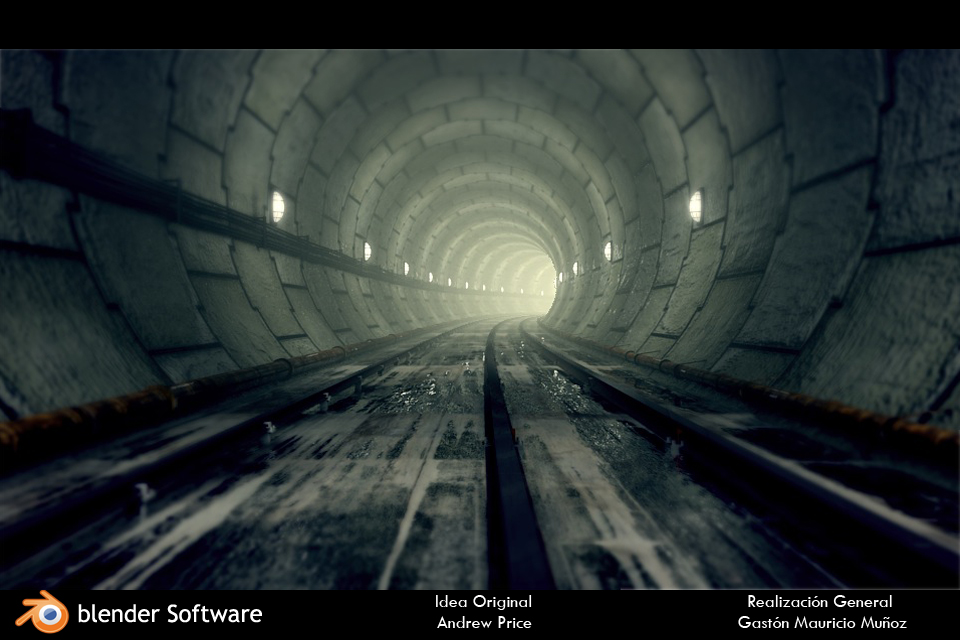Viewport: 960px width, 640px height.
Task: Click the orange Blender logo icon
Action: (x=42, y=612)
